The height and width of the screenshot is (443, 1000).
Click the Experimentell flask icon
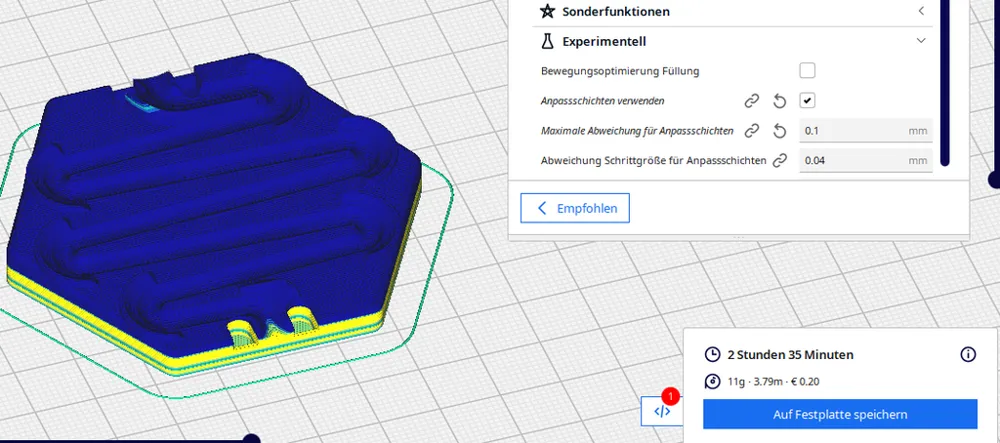coord(547,41)
